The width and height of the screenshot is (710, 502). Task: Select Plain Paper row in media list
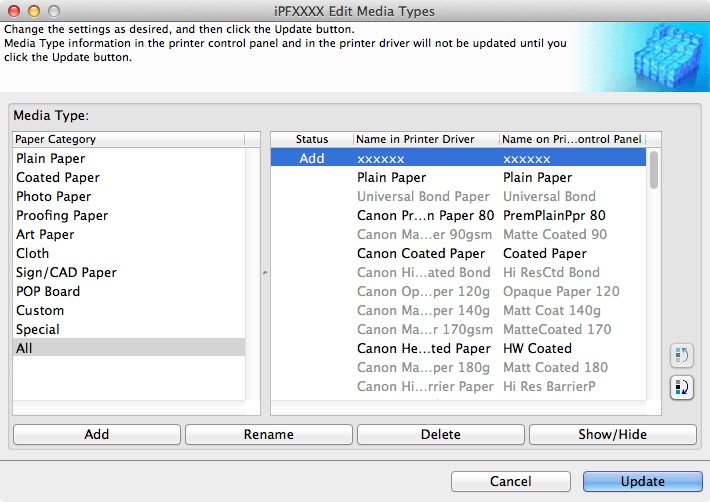458,177
